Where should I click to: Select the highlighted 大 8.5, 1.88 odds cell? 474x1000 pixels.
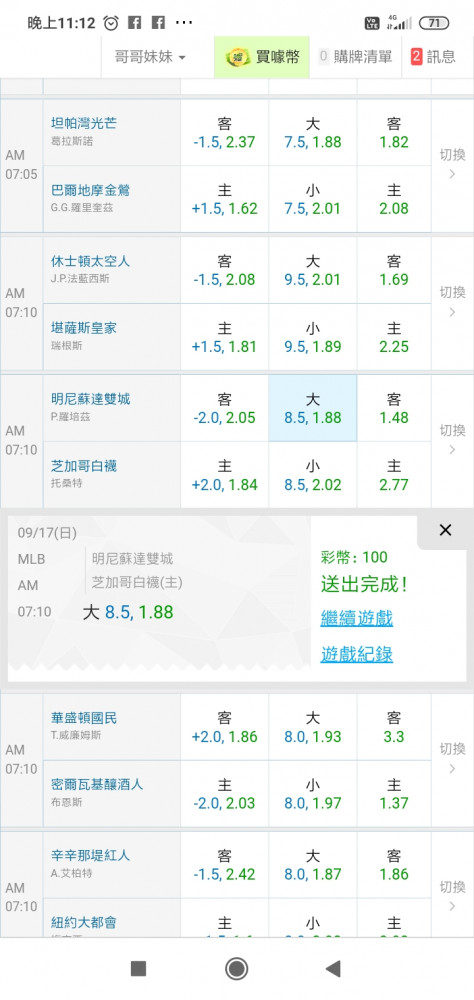[x=313, y=408]
